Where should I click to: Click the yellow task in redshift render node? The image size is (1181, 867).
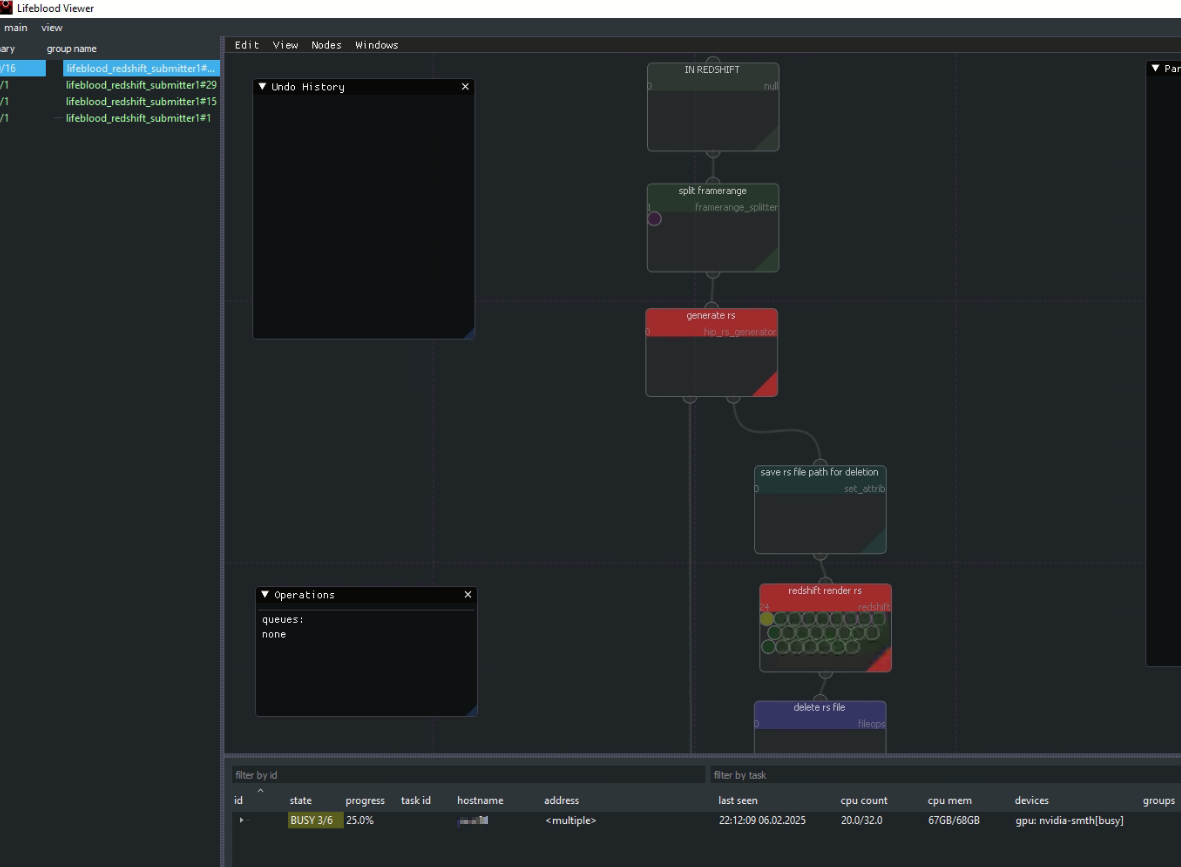[x=767, y=619]
